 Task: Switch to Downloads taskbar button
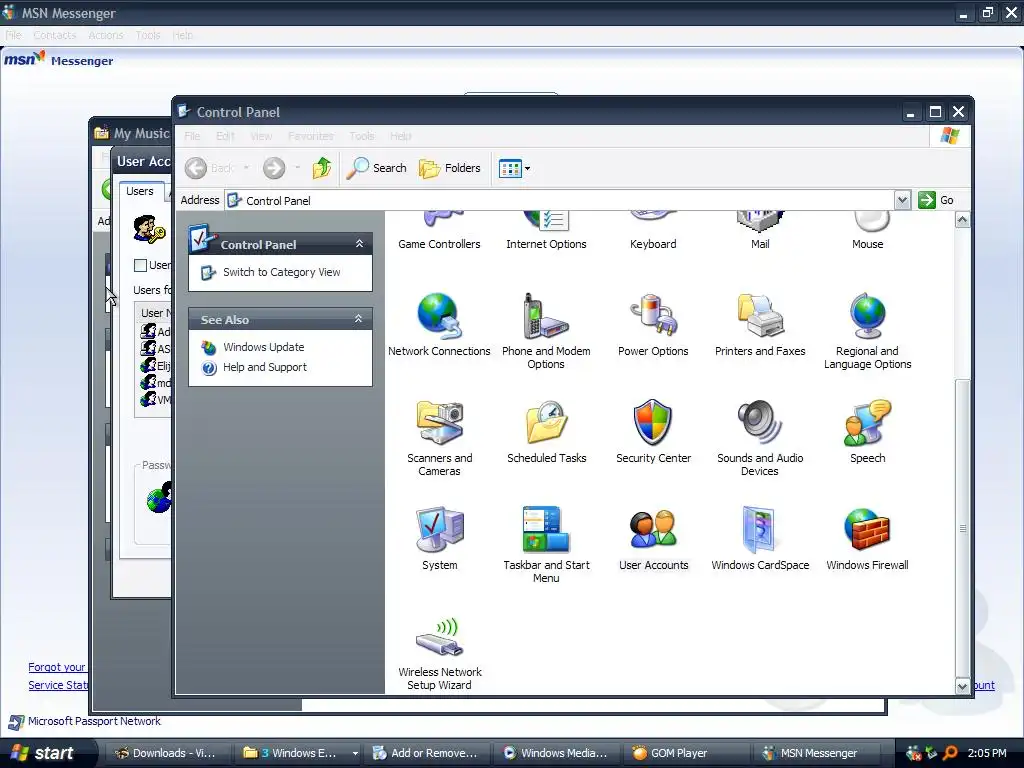pyautogui.click(x=166, y=753)
